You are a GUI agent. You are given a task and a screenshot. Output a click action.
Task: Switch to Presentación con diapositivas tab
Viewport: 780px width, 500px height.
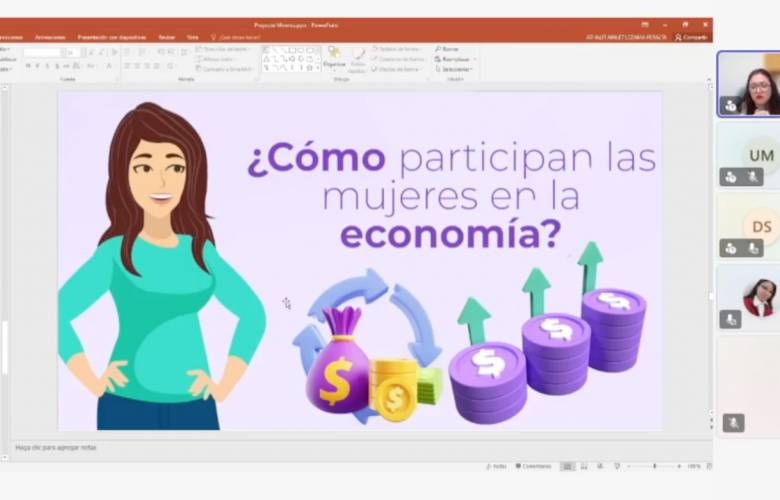coord(112,37)
